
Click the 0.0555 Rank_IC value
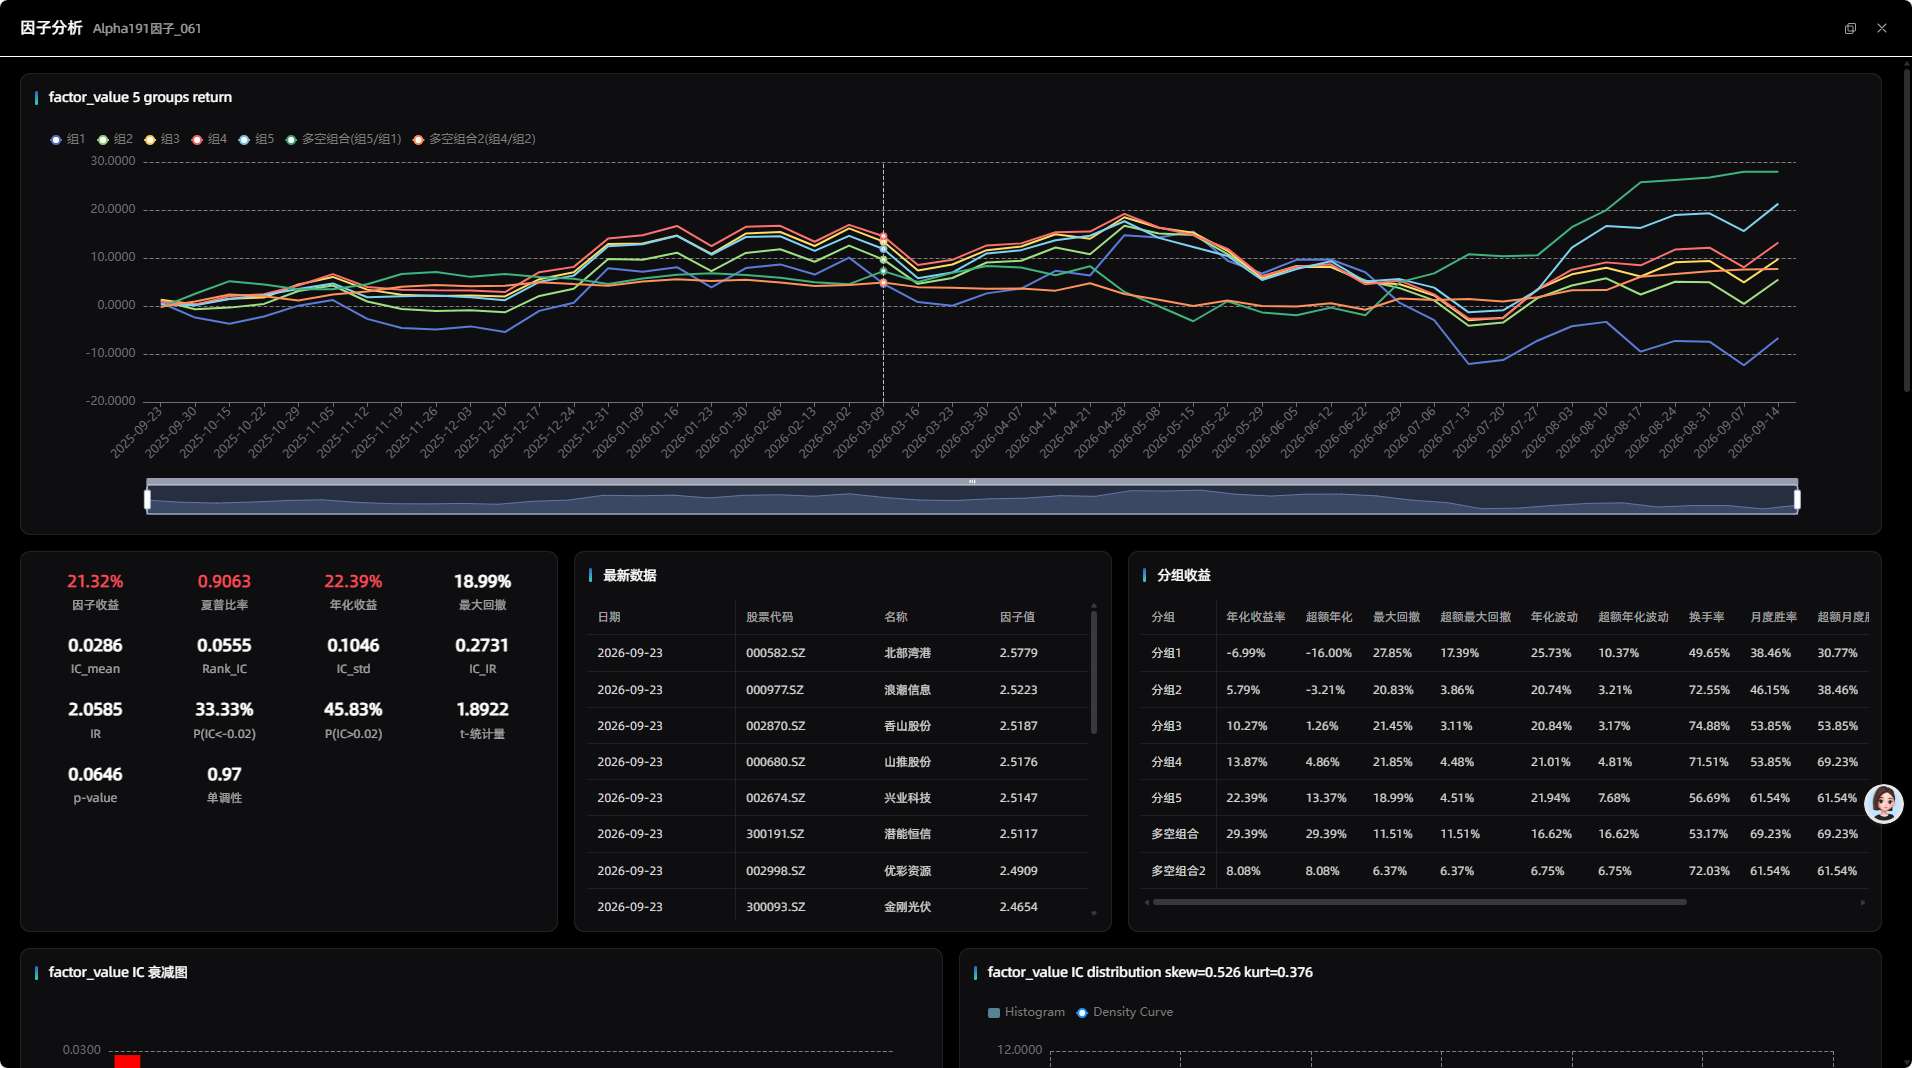coord(224,645)
